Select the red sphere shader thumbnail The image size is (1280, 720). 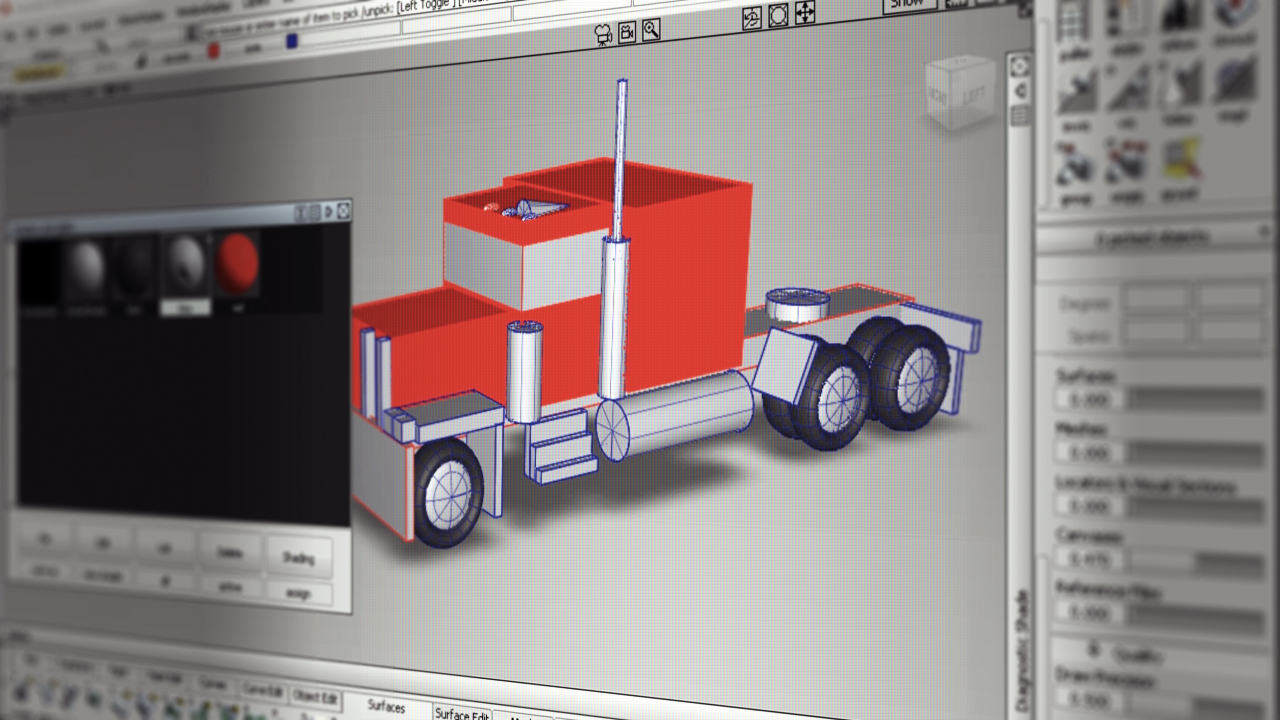click(238, 264)
